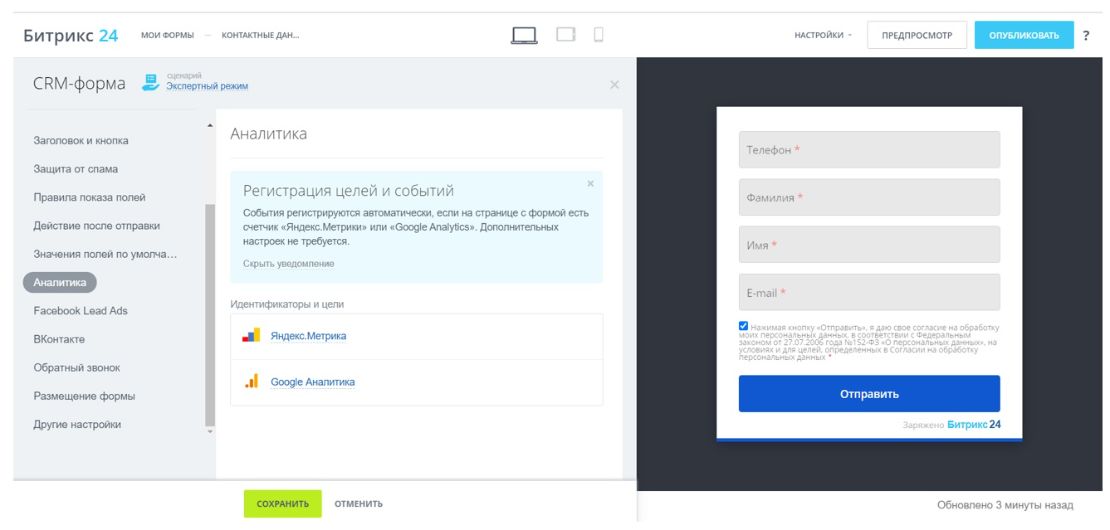Click the Идентификаторы и цели label
This screenshot has width=1110, height=530.
(287, 304)
